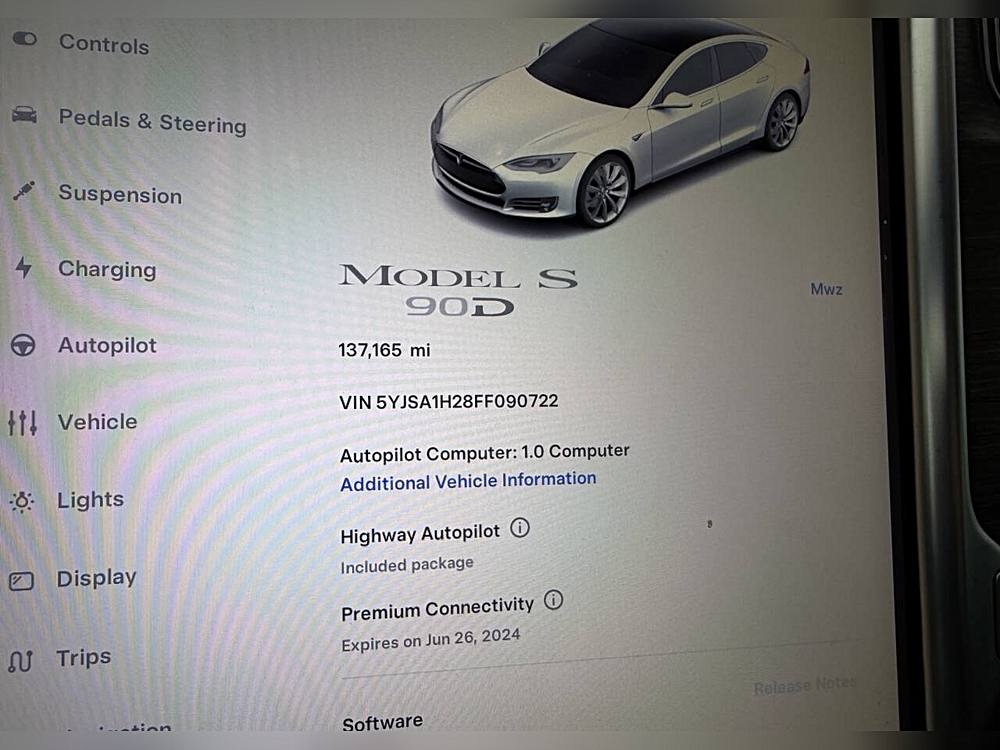Screen dimensions: 1000x750
Task: Tap the Trips route icon
Action: pos(20,661)
